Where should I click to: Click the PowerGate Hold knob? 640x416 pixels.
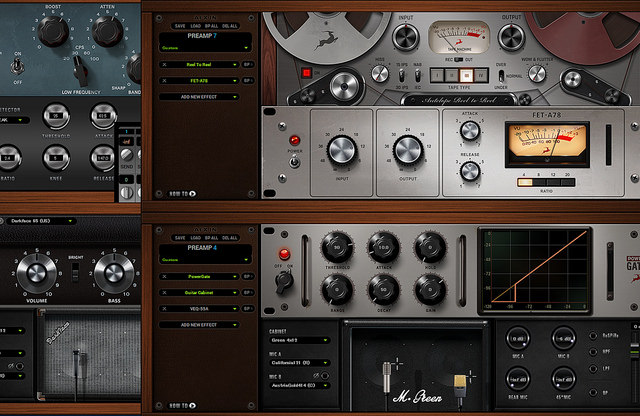click(x=430, y=248)
